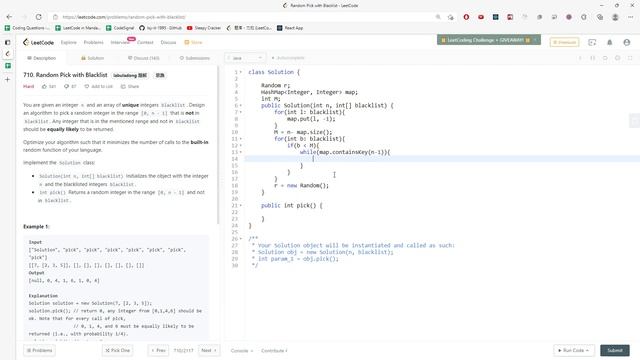Screen dimensions: 640x360
Task: Open the LeetCoding Challenge giveaway banner
Action: click(x=489, y=40)
